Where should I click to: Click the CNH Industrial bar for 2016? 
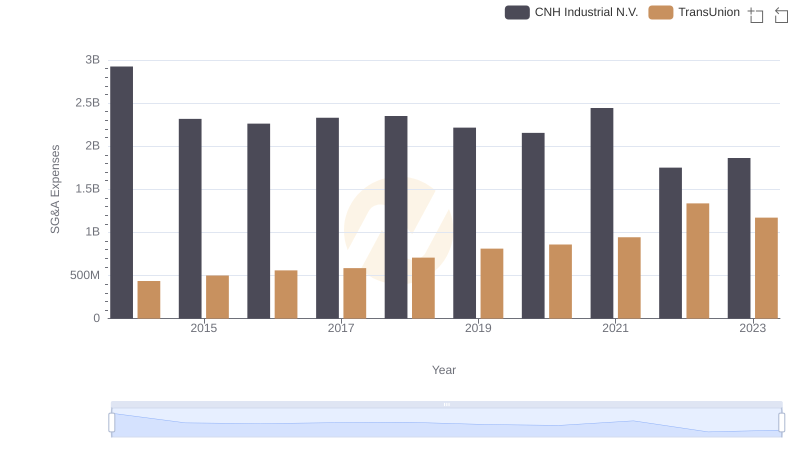click(x=259, y=221)
